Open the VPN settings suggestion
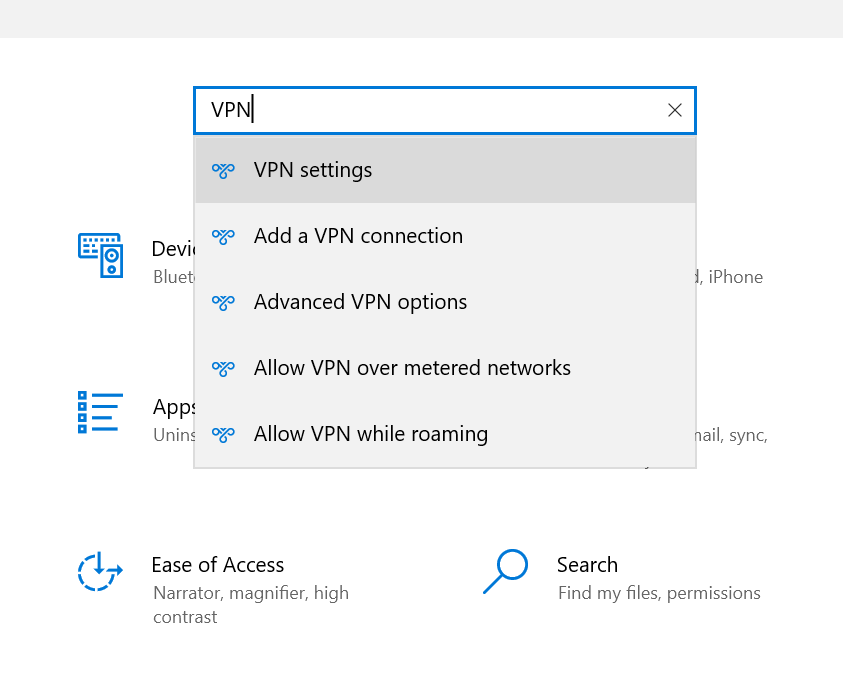843x695 pixels. 313,170
